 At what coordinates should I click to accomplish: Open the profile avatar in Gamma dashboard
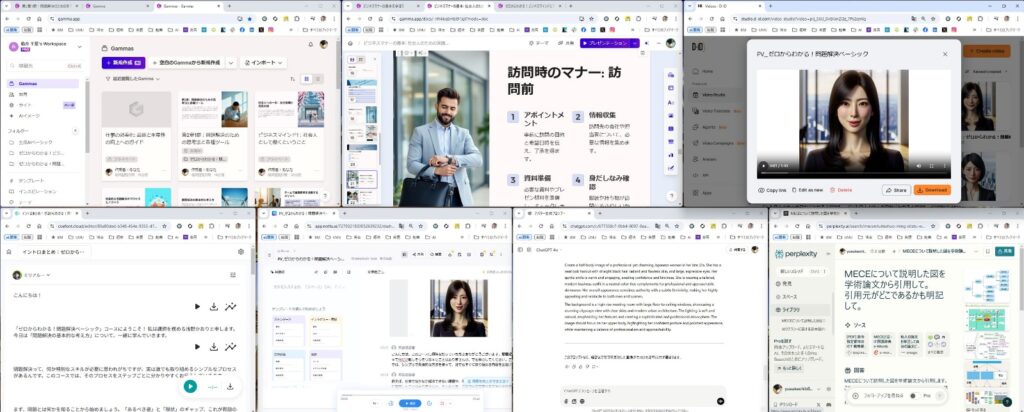pyautogui.click(x=323, y=44)
